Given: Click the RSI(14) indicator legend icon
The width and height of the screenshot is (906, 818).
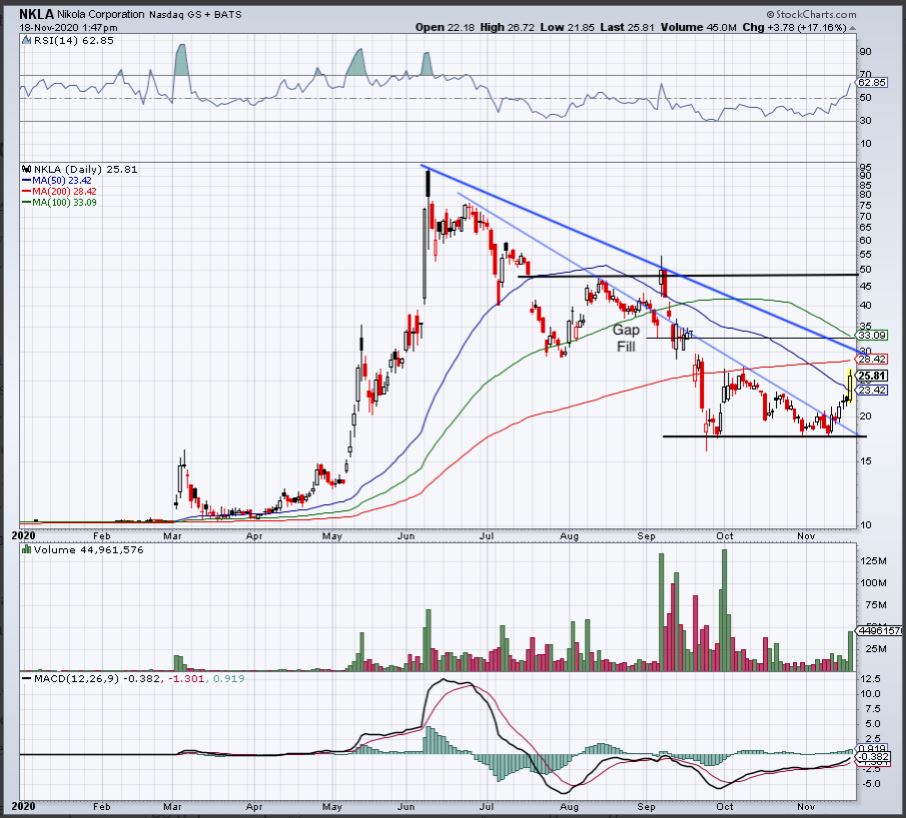Looking at the screenshot, I should click(x=27, y=40).
